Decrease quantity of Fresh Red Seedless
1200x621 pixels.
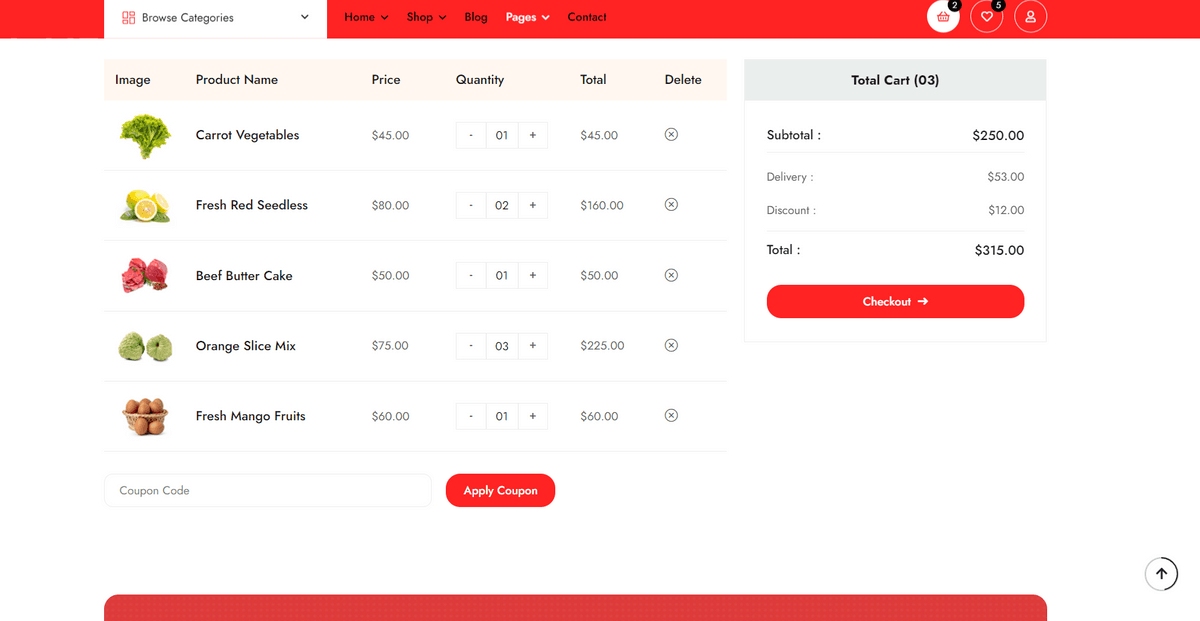pos(471,205)
